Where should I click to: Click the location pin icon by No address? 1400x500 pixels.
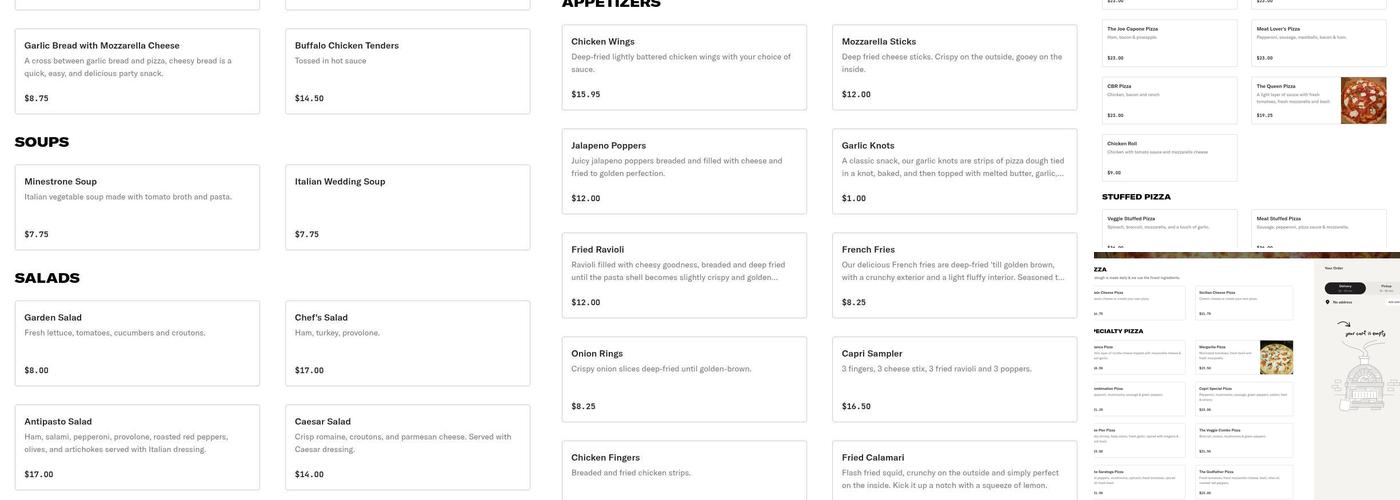(x=1328, y=301)
